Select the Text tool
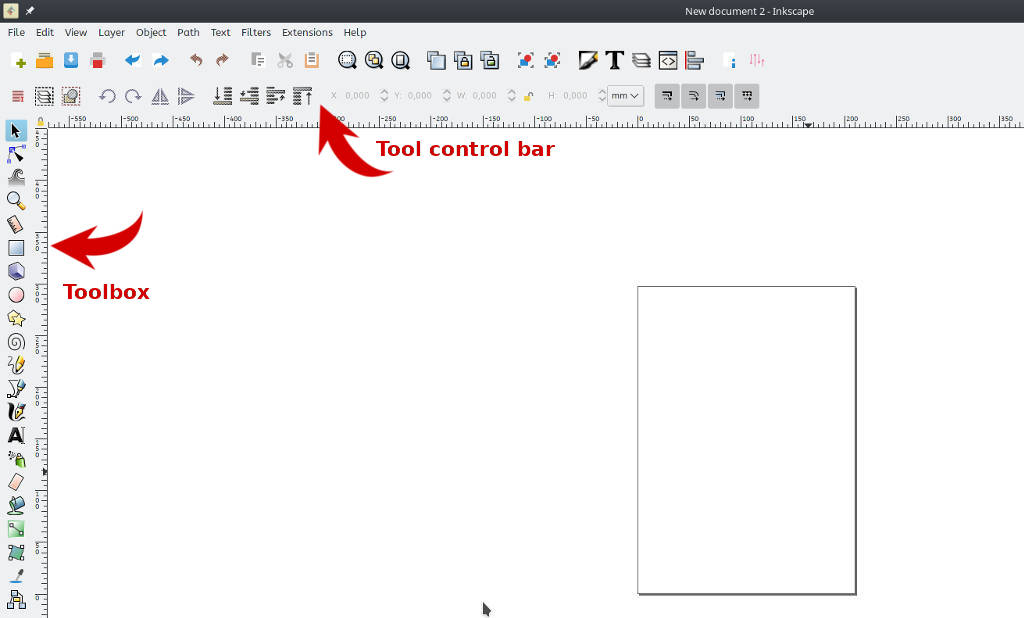The image size is (1024, 618). (x=14, y=436)
